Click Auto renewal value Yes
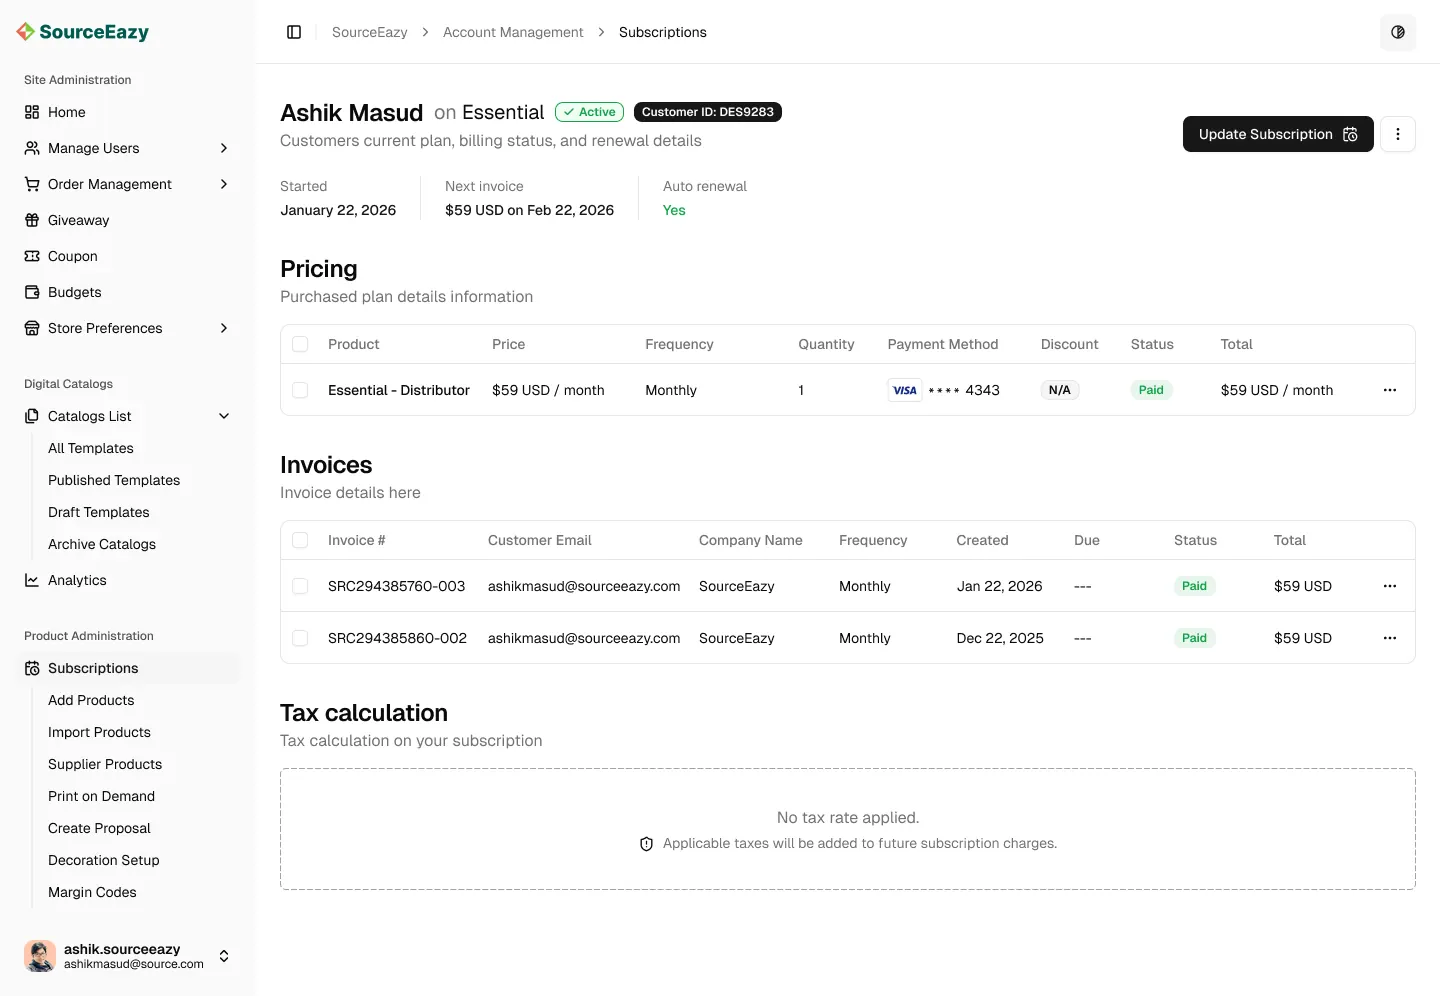 674,210
